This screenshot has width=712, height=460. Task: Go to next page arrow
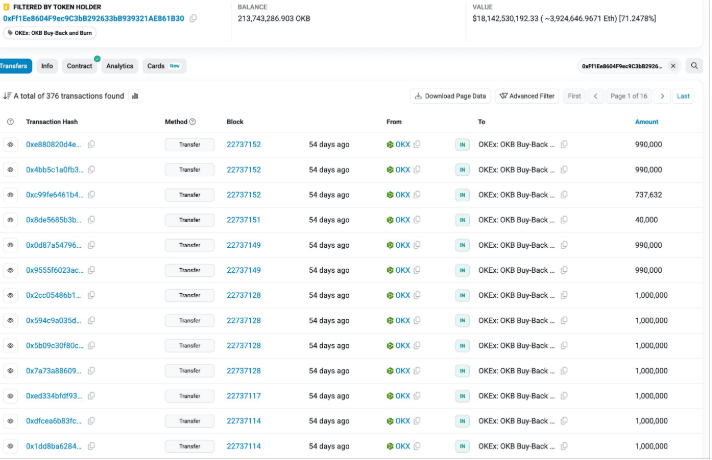pos(662,96)
